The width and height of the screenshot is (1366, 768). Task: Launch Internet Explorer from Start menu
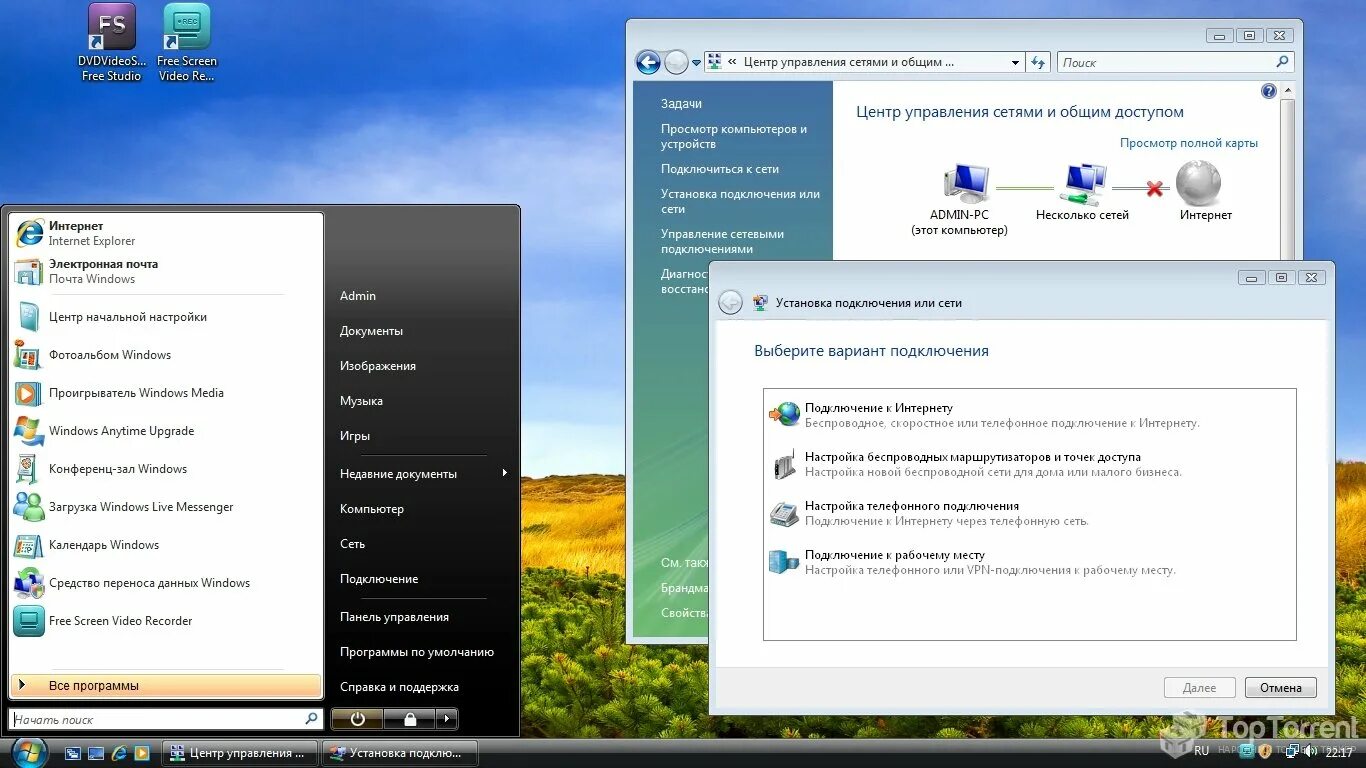click(x=166, y=233)
